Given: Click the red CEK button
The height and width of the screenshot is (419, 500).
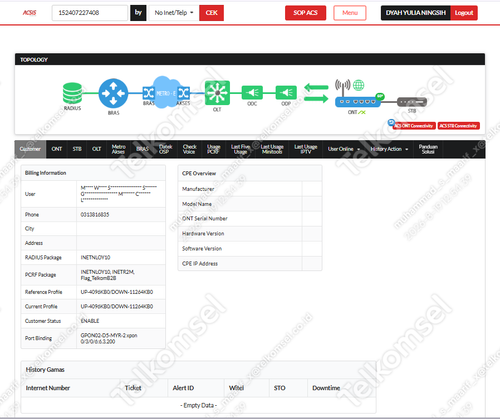Looking at the screenshot, I should click(x=211, y=13).
